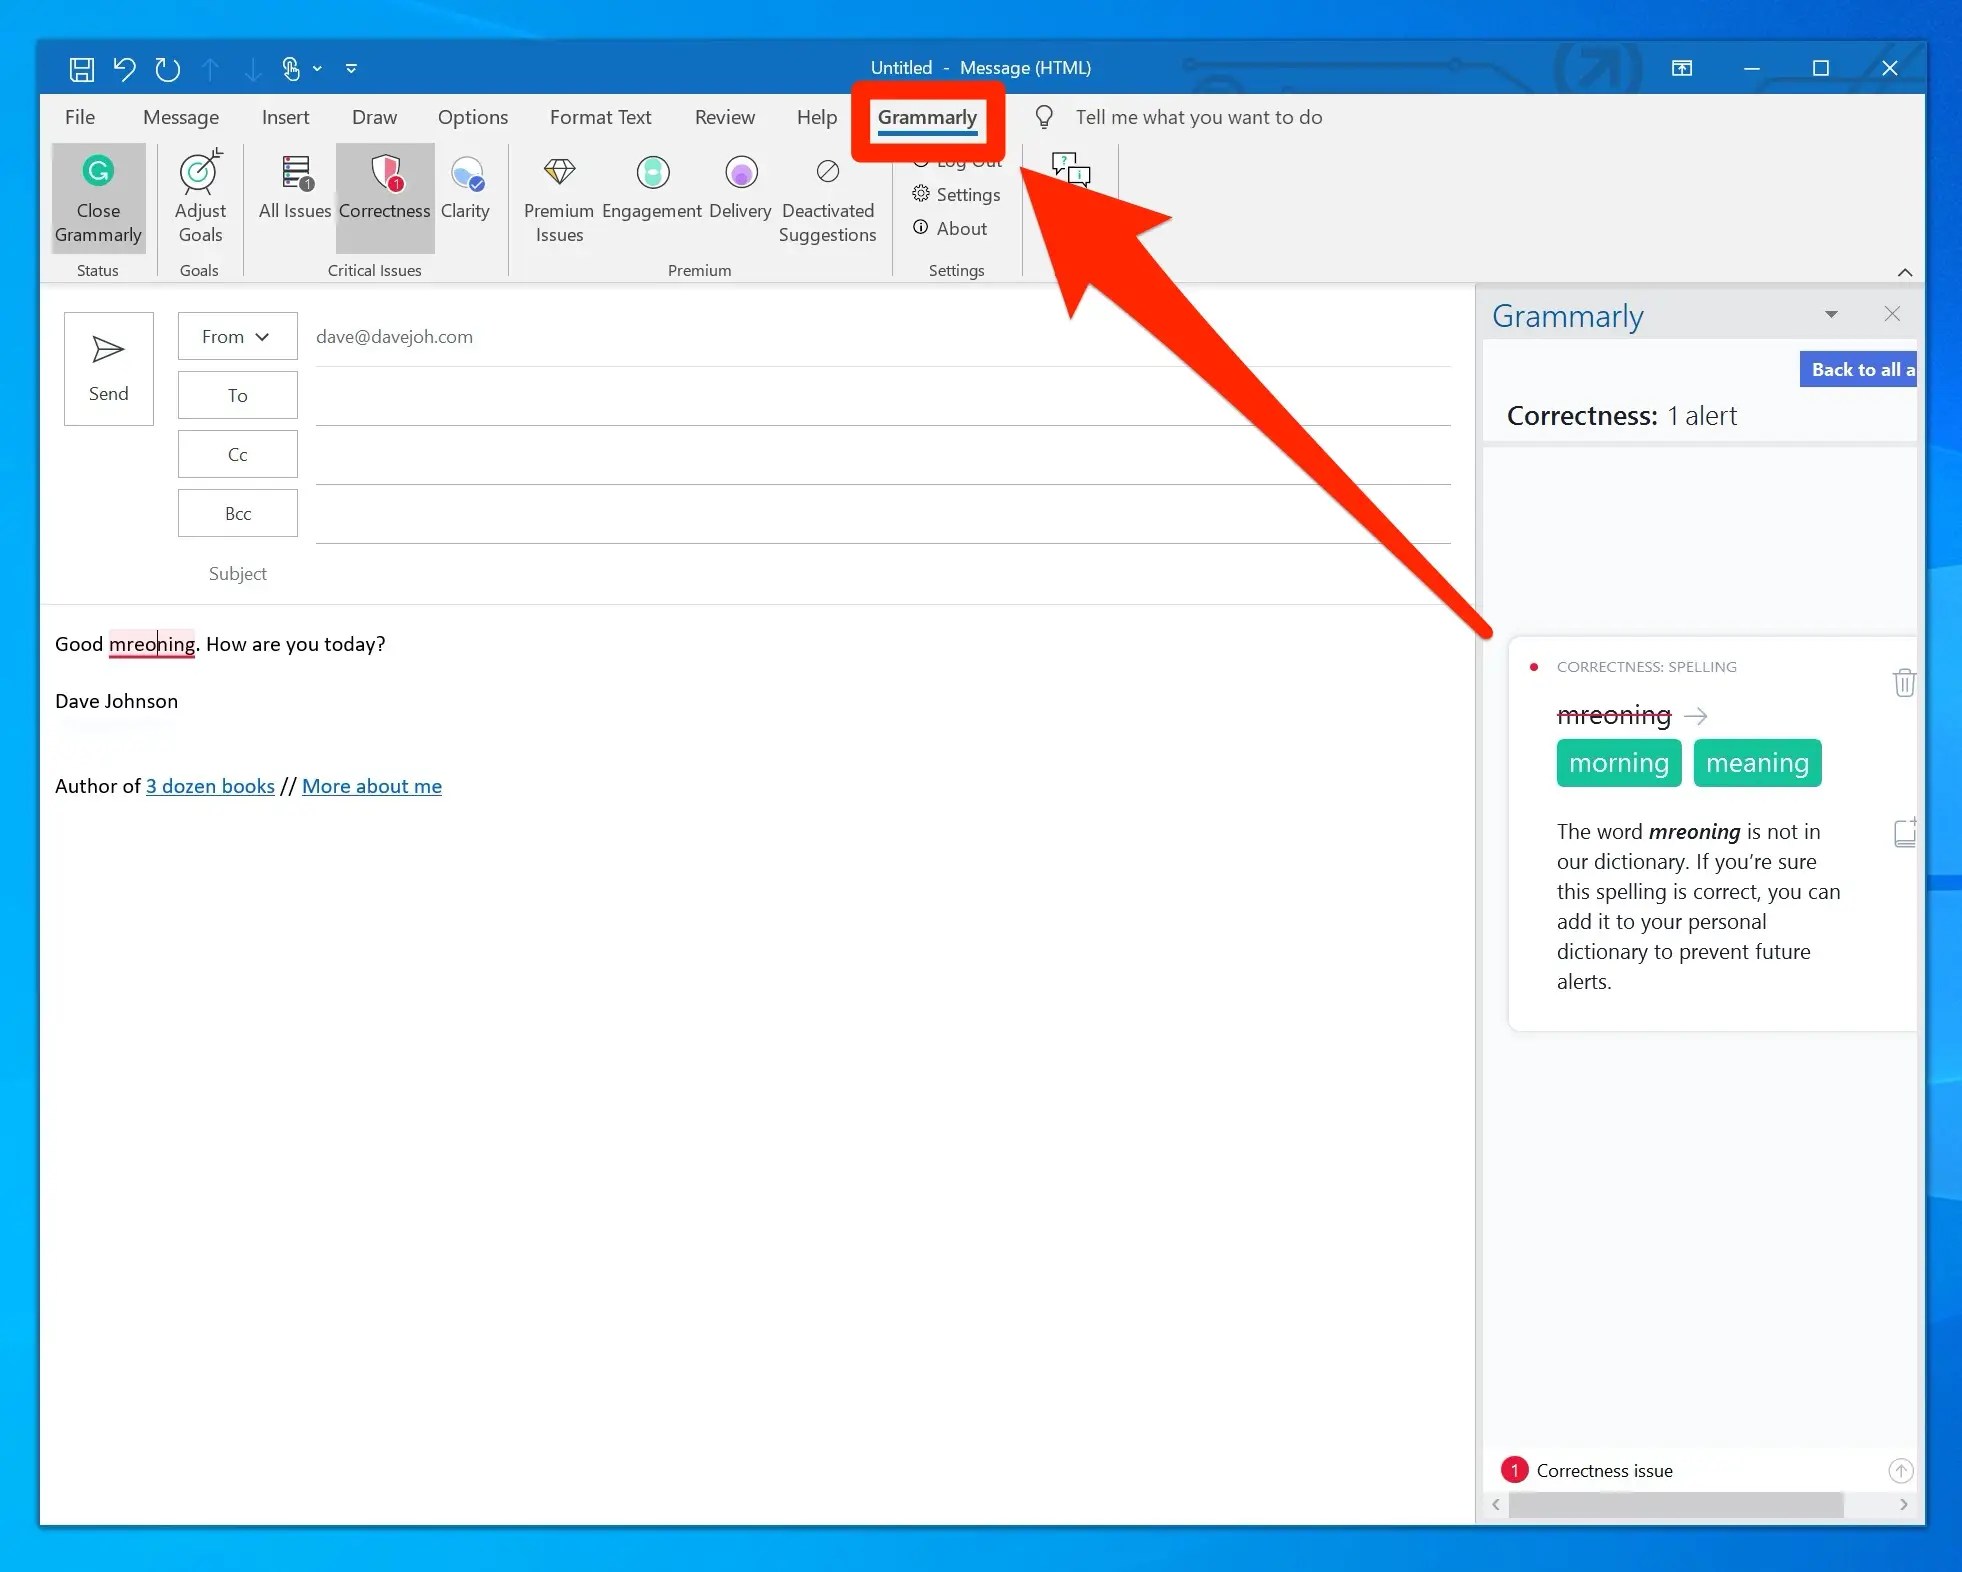Click the Close Grammarly icon
The image size is (1962, 1572).
point(98,172)
